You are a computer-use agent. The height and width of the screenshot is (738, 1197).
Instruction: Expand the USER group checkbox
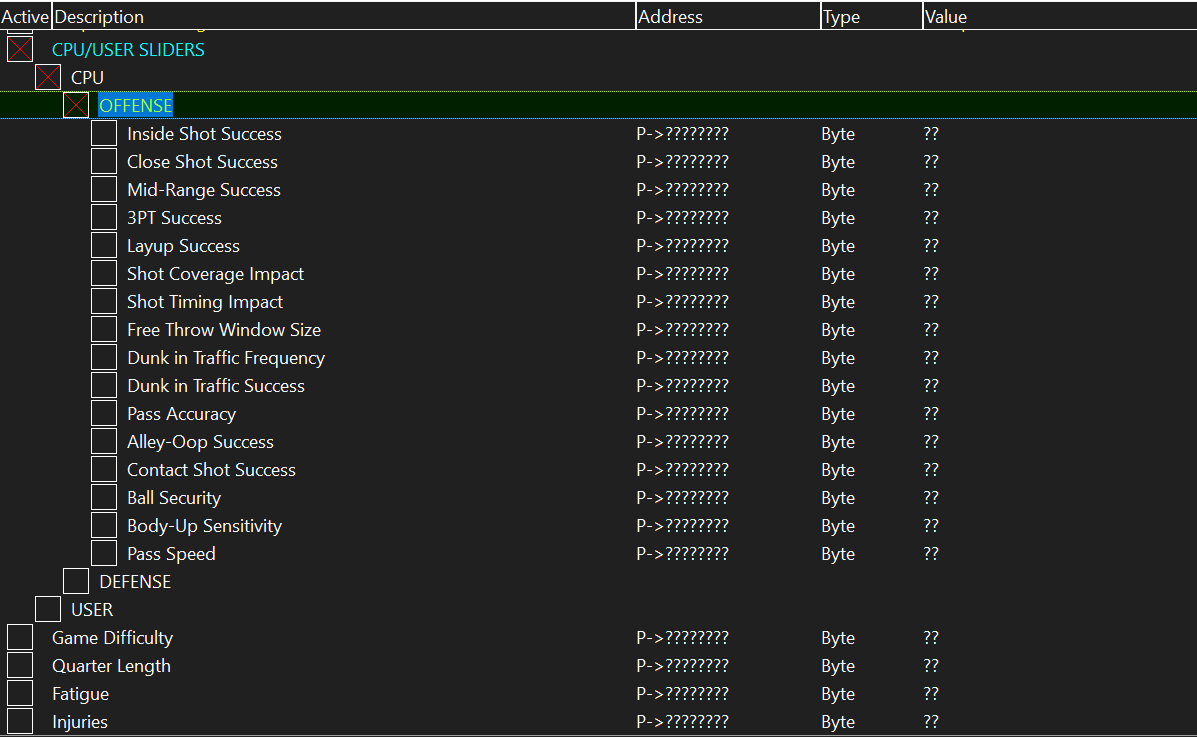[x=48, y=609]
